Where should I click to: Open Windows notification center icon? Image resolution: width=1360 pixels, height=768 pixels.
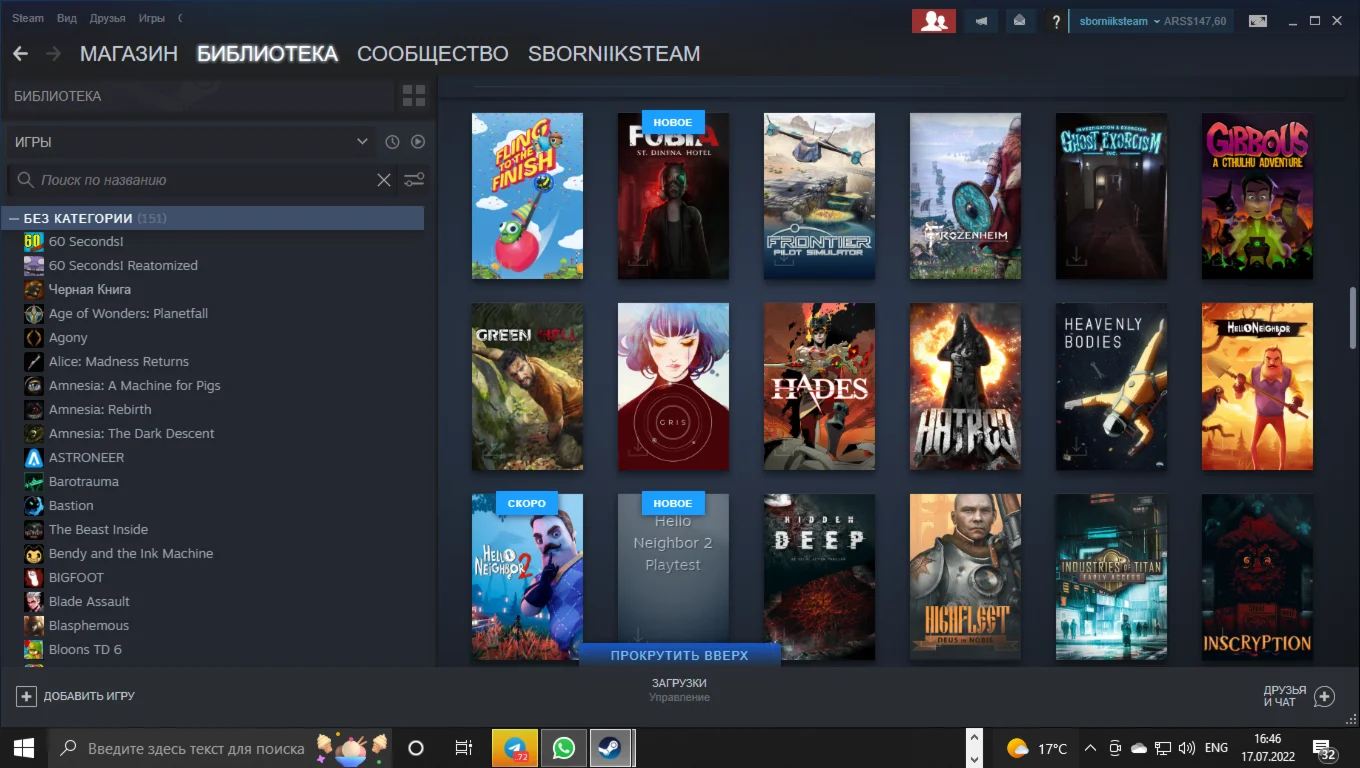click(x=1326, y=750)
